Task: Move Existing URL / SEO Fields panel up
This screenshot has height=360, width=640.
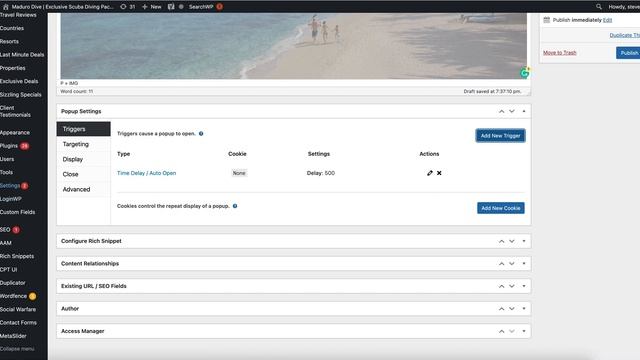Action: 501,286
